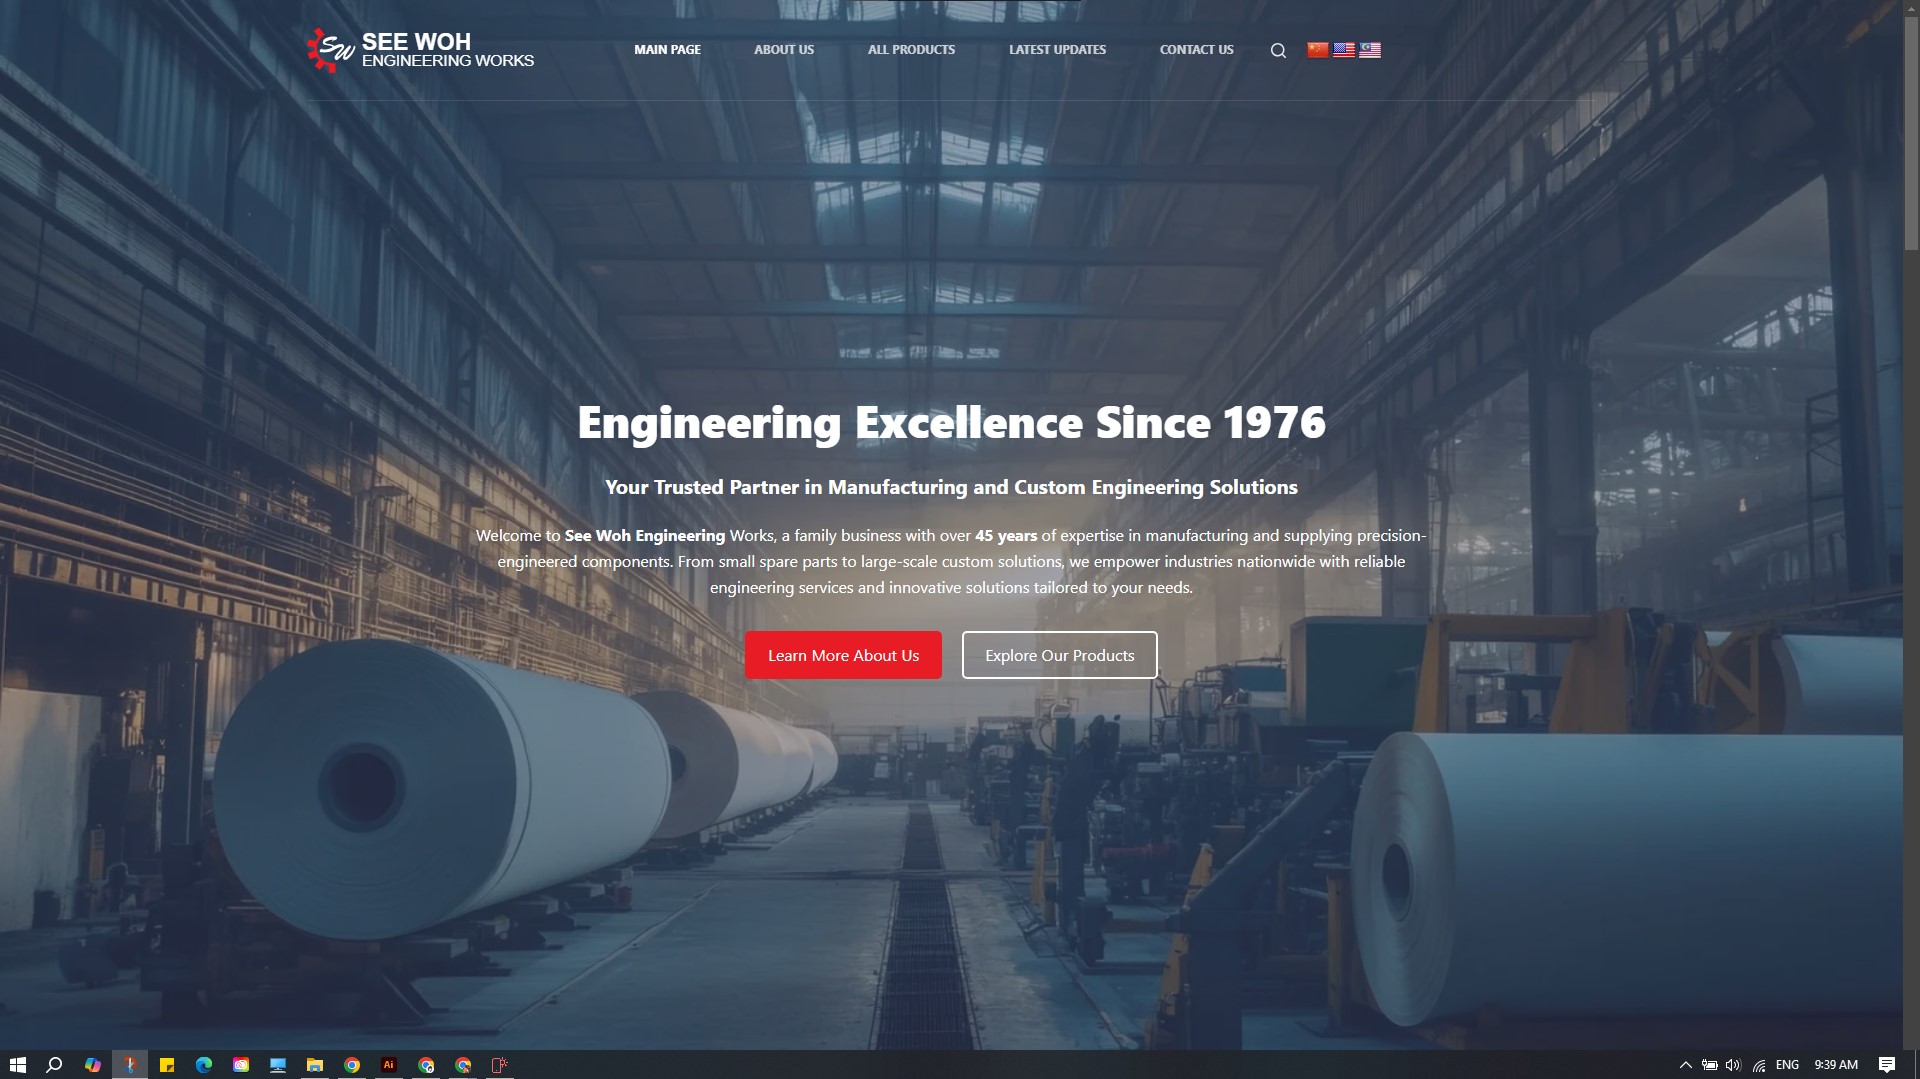Navigate to LATEST UPDATES in the menu
This screenshot has width=1920, height=1079.
click(x=1057, y=50)
